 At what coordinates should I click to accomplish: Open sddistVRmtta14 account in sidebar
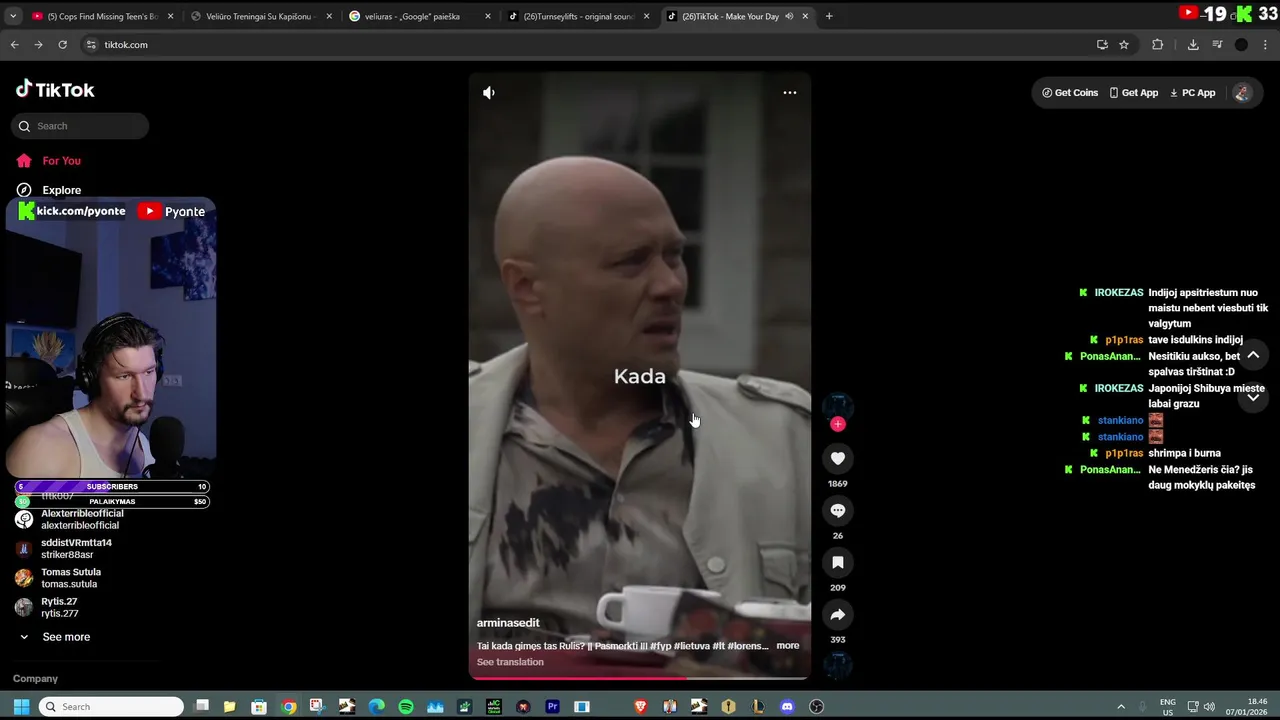tap(76, 548)
